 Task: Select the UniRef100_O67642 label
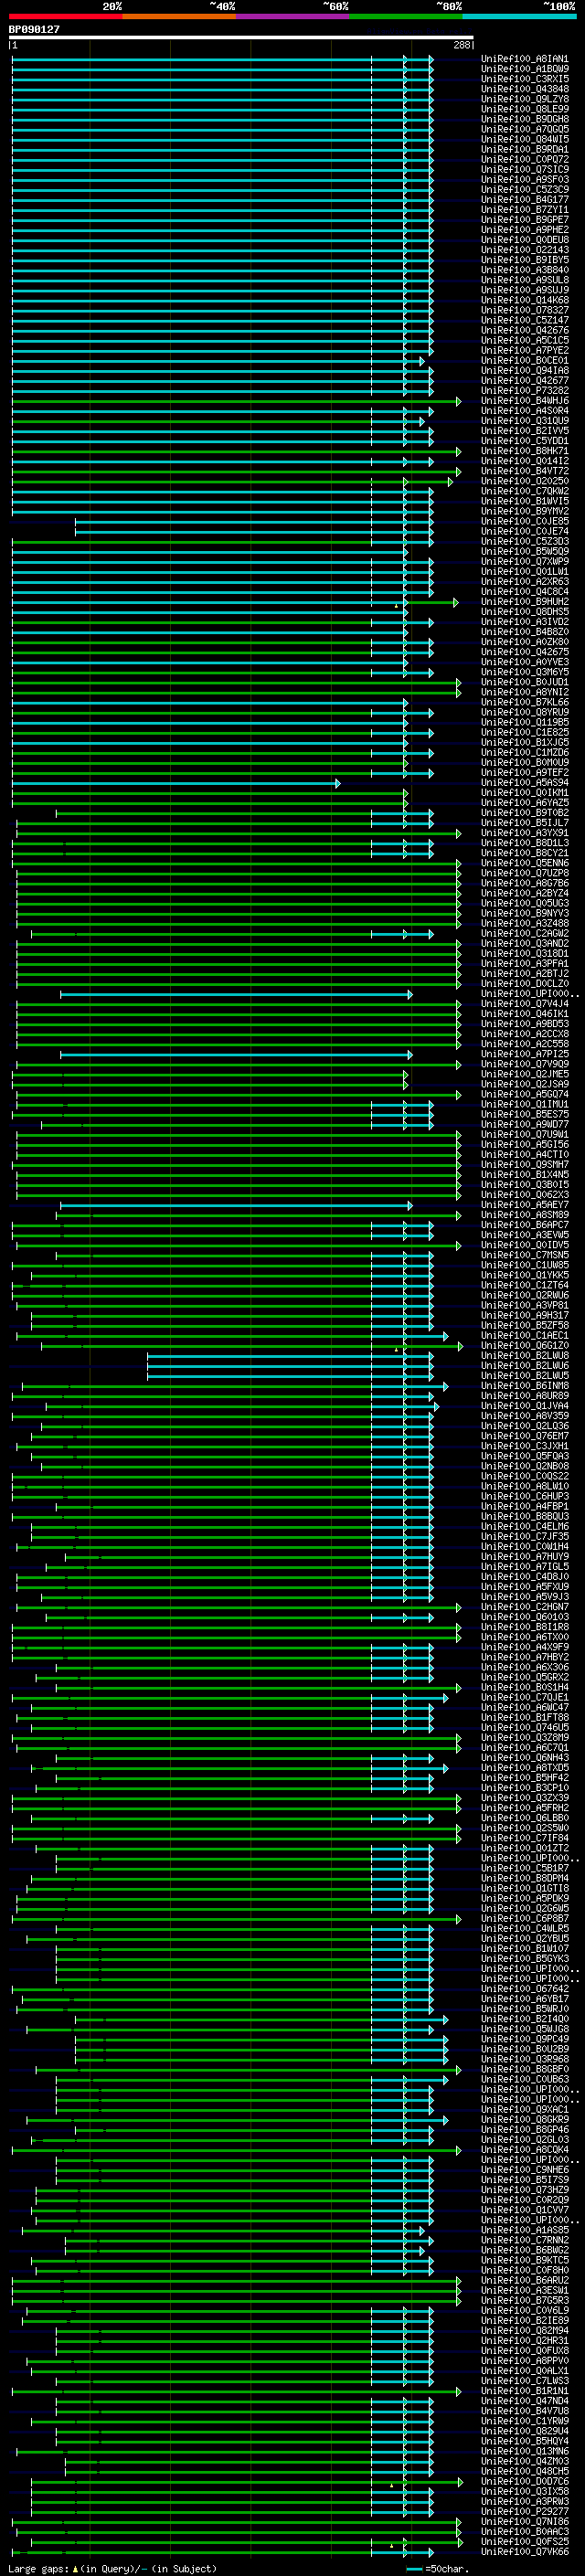click(x=525, y=1989)
